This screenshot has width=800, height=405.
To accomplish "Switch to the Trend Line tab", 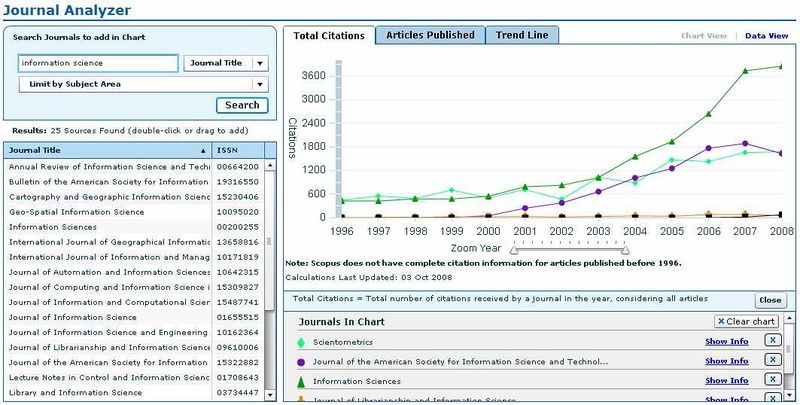I will tap(521, 35).
